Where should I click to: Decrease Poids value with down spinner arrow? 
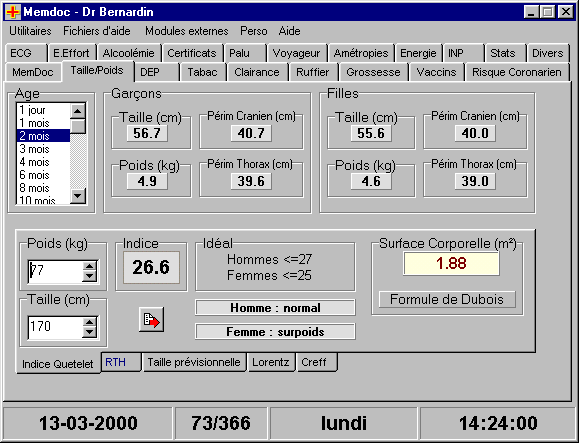click(89, 277)
